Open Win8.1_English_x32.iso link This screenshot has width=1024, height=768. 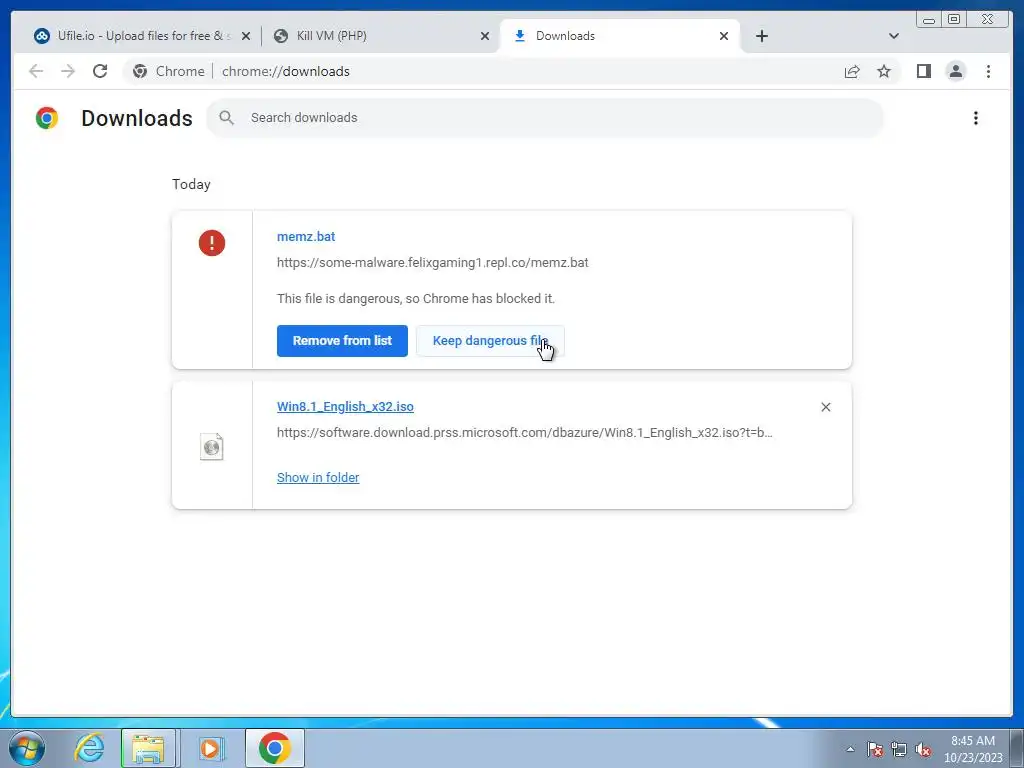345,406
